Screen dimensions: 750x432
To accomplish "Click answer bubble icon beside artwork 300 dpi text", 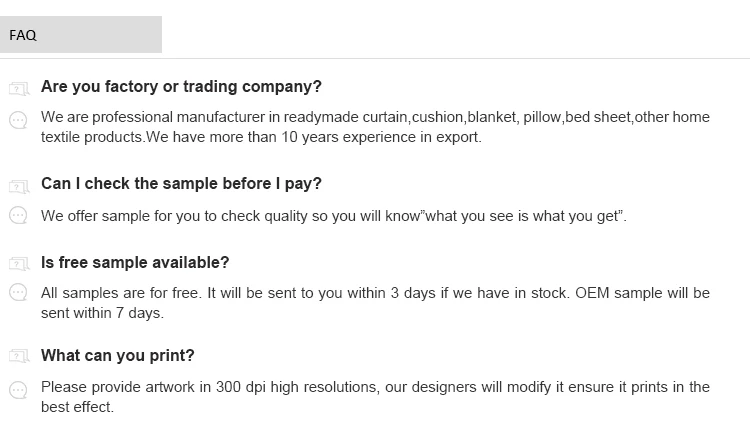I will click(18, 390).
